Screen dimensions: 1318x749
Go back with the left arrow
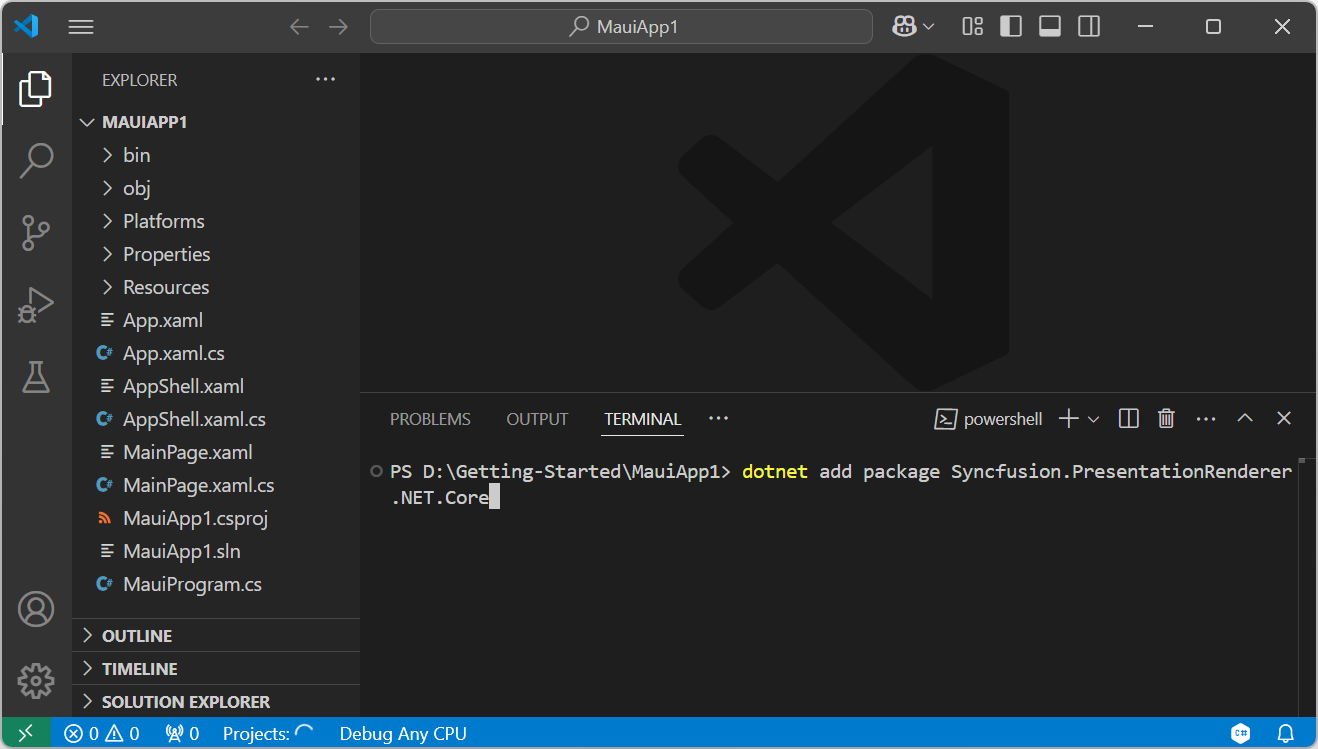pyautogui.click(x=299, y=27)
